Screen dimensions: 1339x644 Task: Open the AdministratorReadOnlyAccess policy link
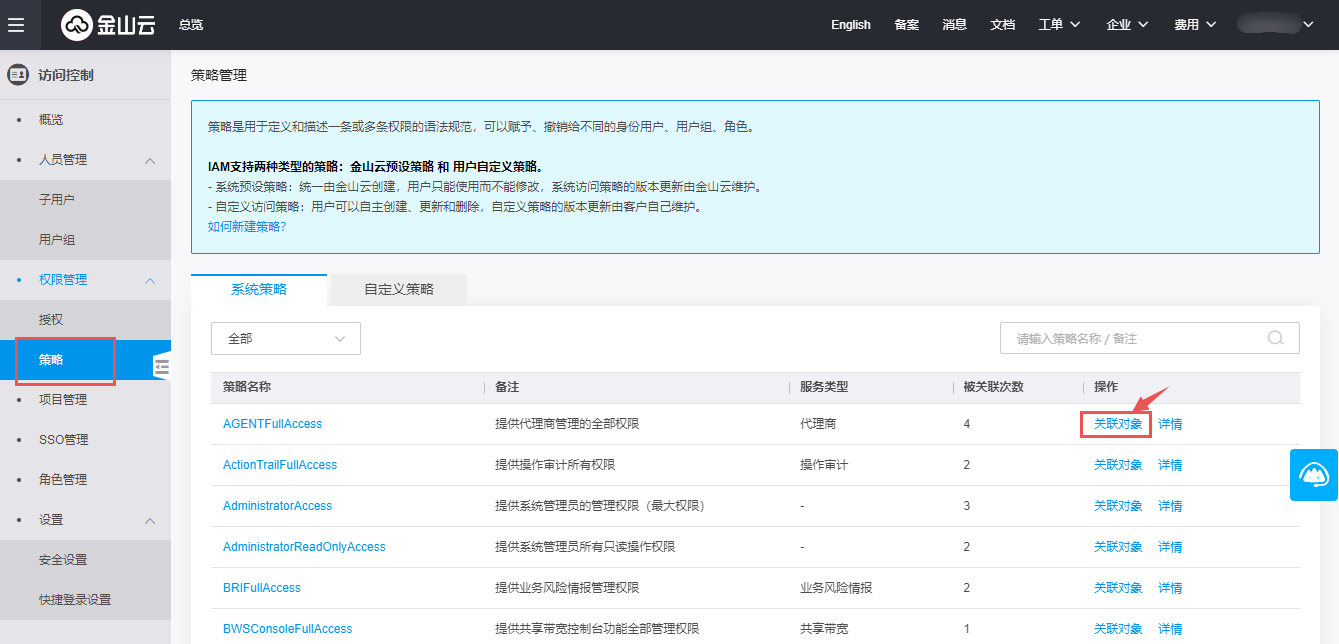click(x=304, y=547)
